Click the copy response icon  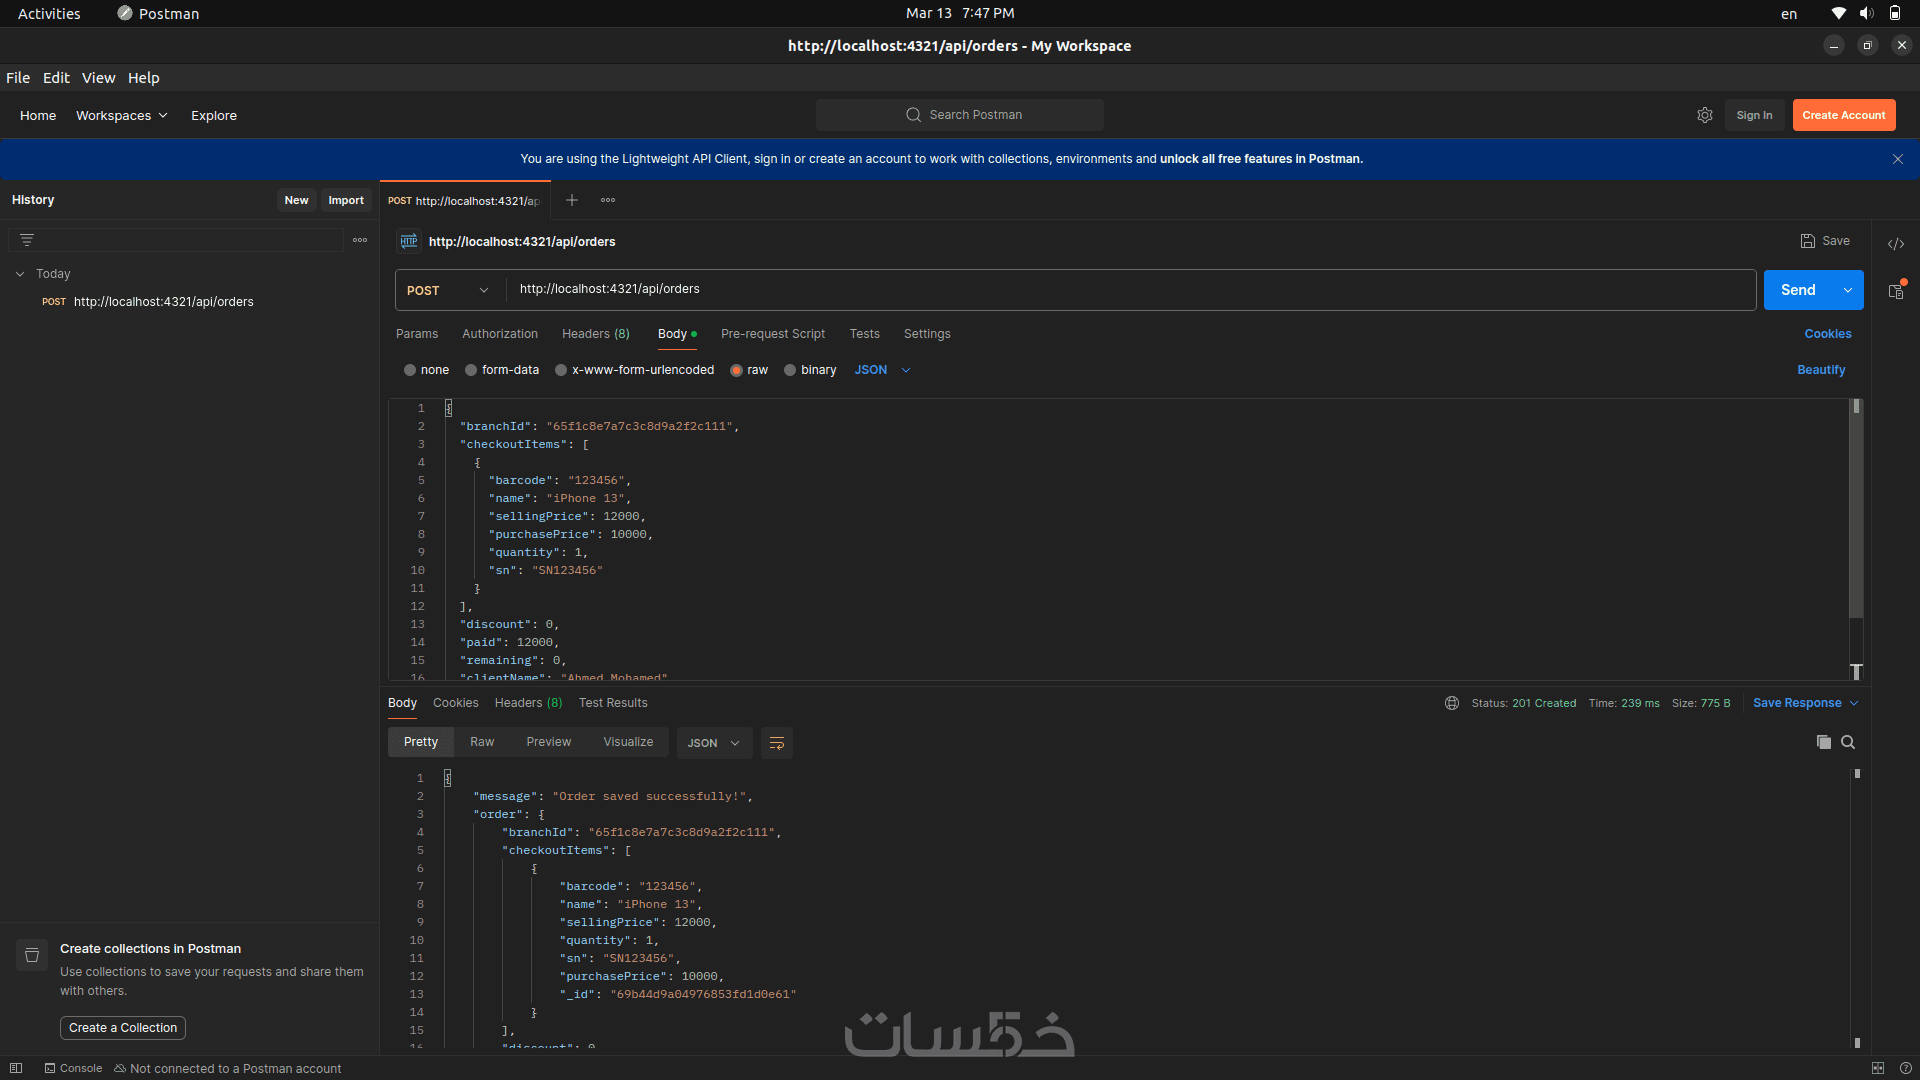pyautogui.click(x=1823, y=742)
